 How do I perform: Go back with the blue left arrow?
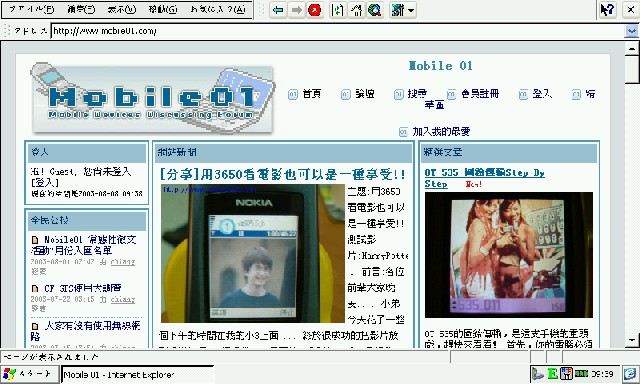coord(278,10)
